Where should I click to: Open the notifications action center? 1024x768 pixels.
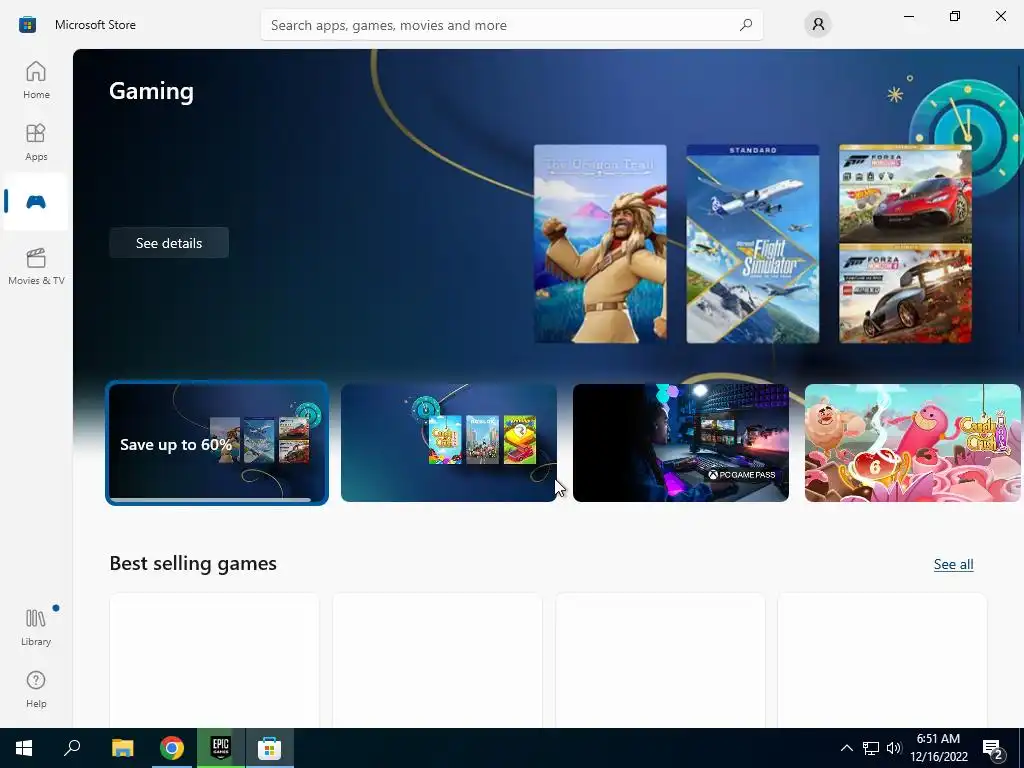click(993, 748)
